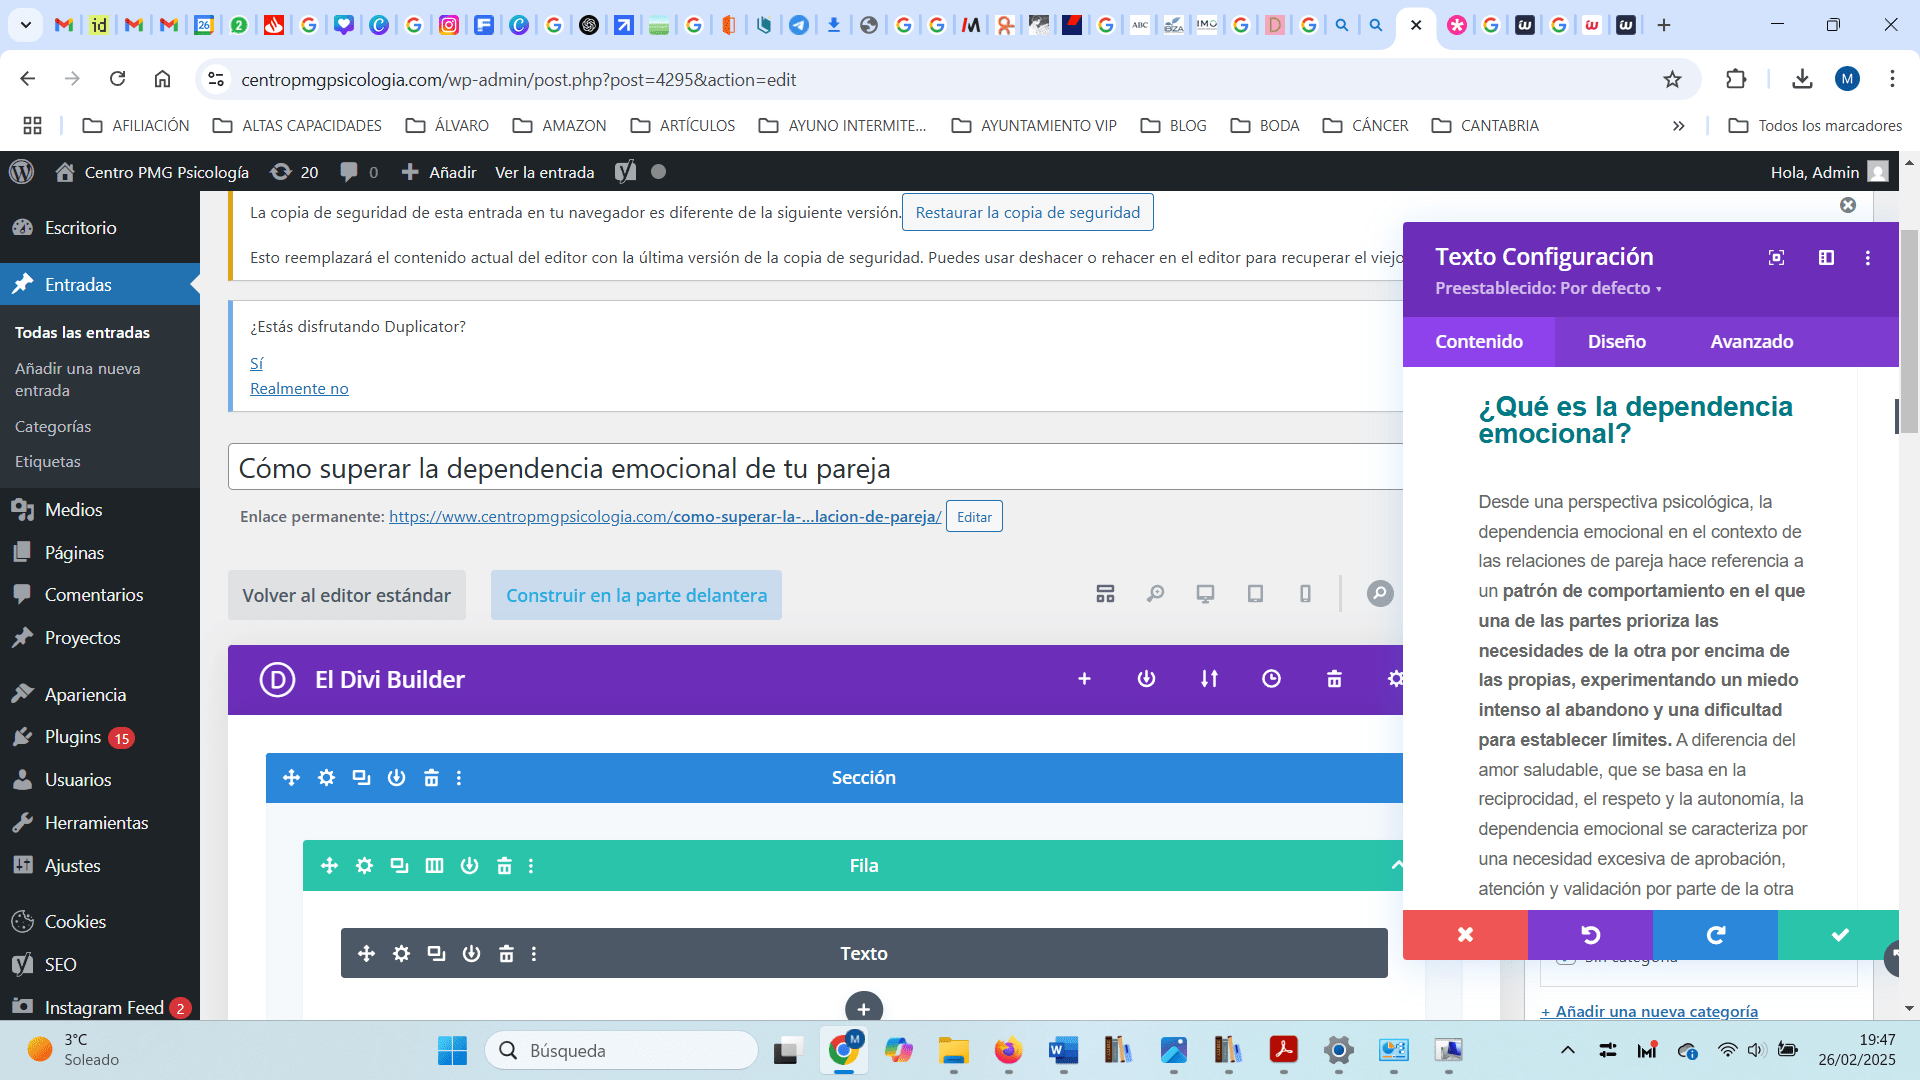The height and width of the screenshot is (1080, 1920).
Task: Show hidden bookmarks chevron
Action: tap(1678, 126)
